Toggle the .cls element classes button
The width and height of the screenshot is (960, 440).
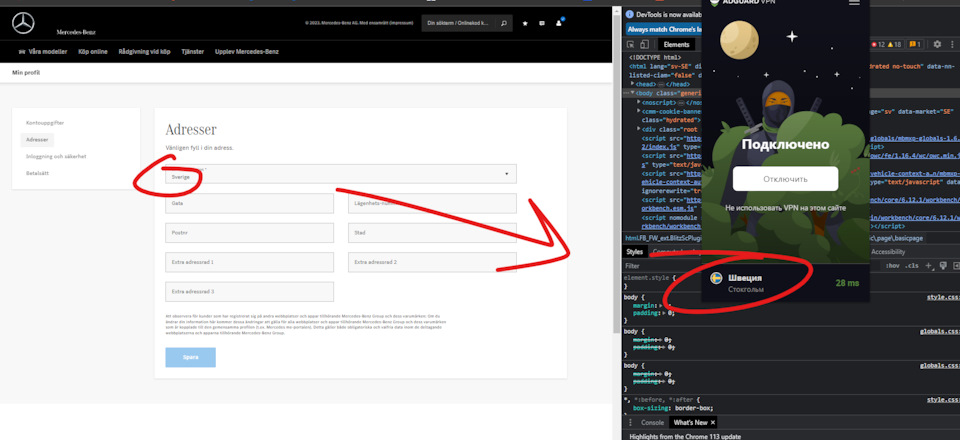coord(912,266)
